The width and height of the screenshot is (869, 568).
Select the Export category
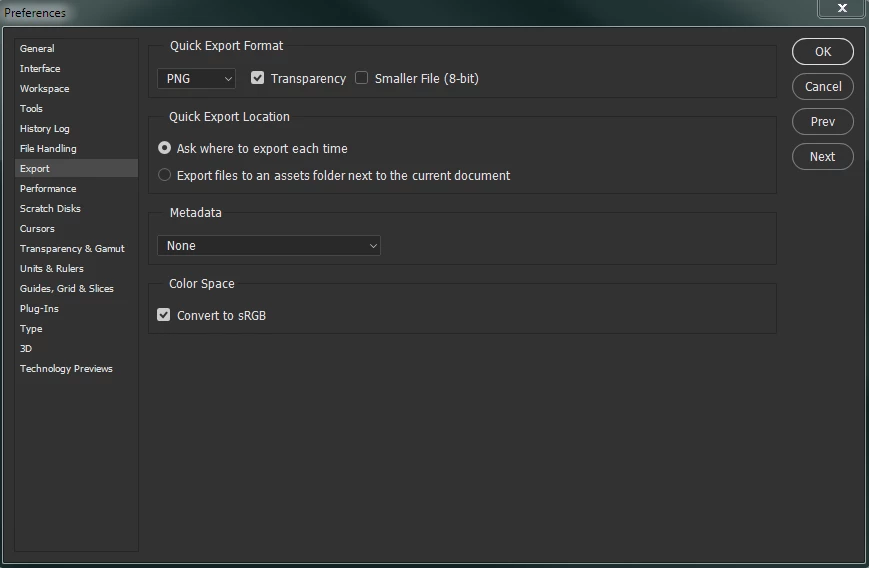click(x=76, y=168)
